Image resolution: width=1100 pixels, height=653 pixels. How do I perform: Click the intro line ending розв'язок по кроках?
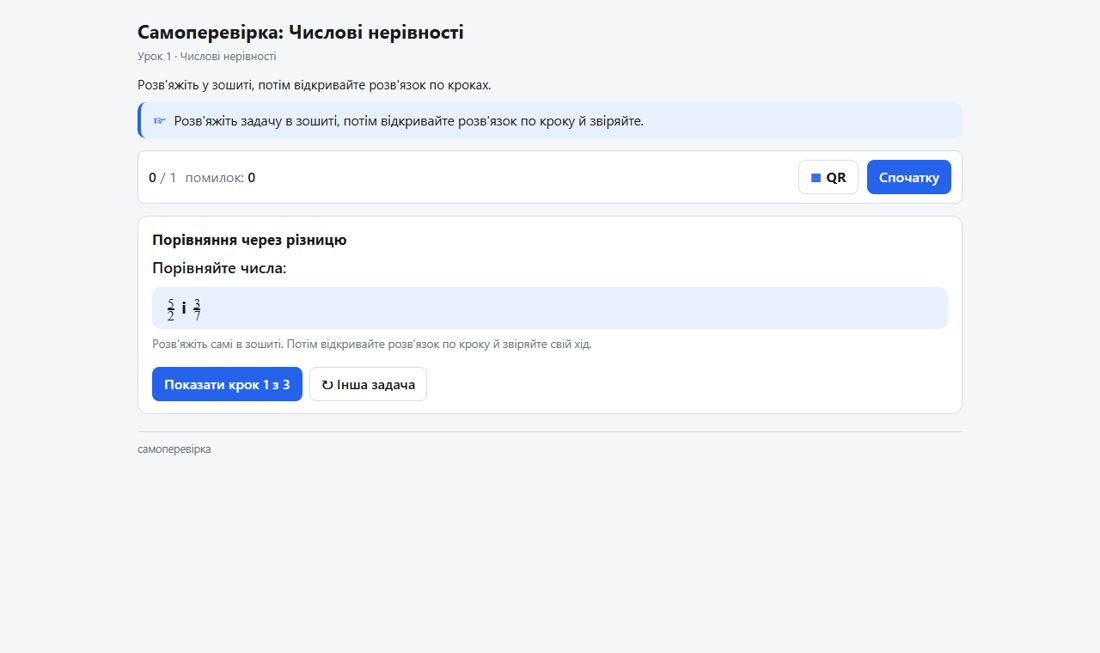[x=314, y=85]
